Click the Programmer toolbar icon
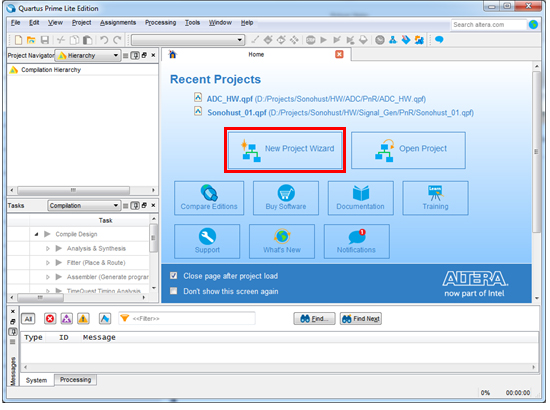 click(406, 40)
